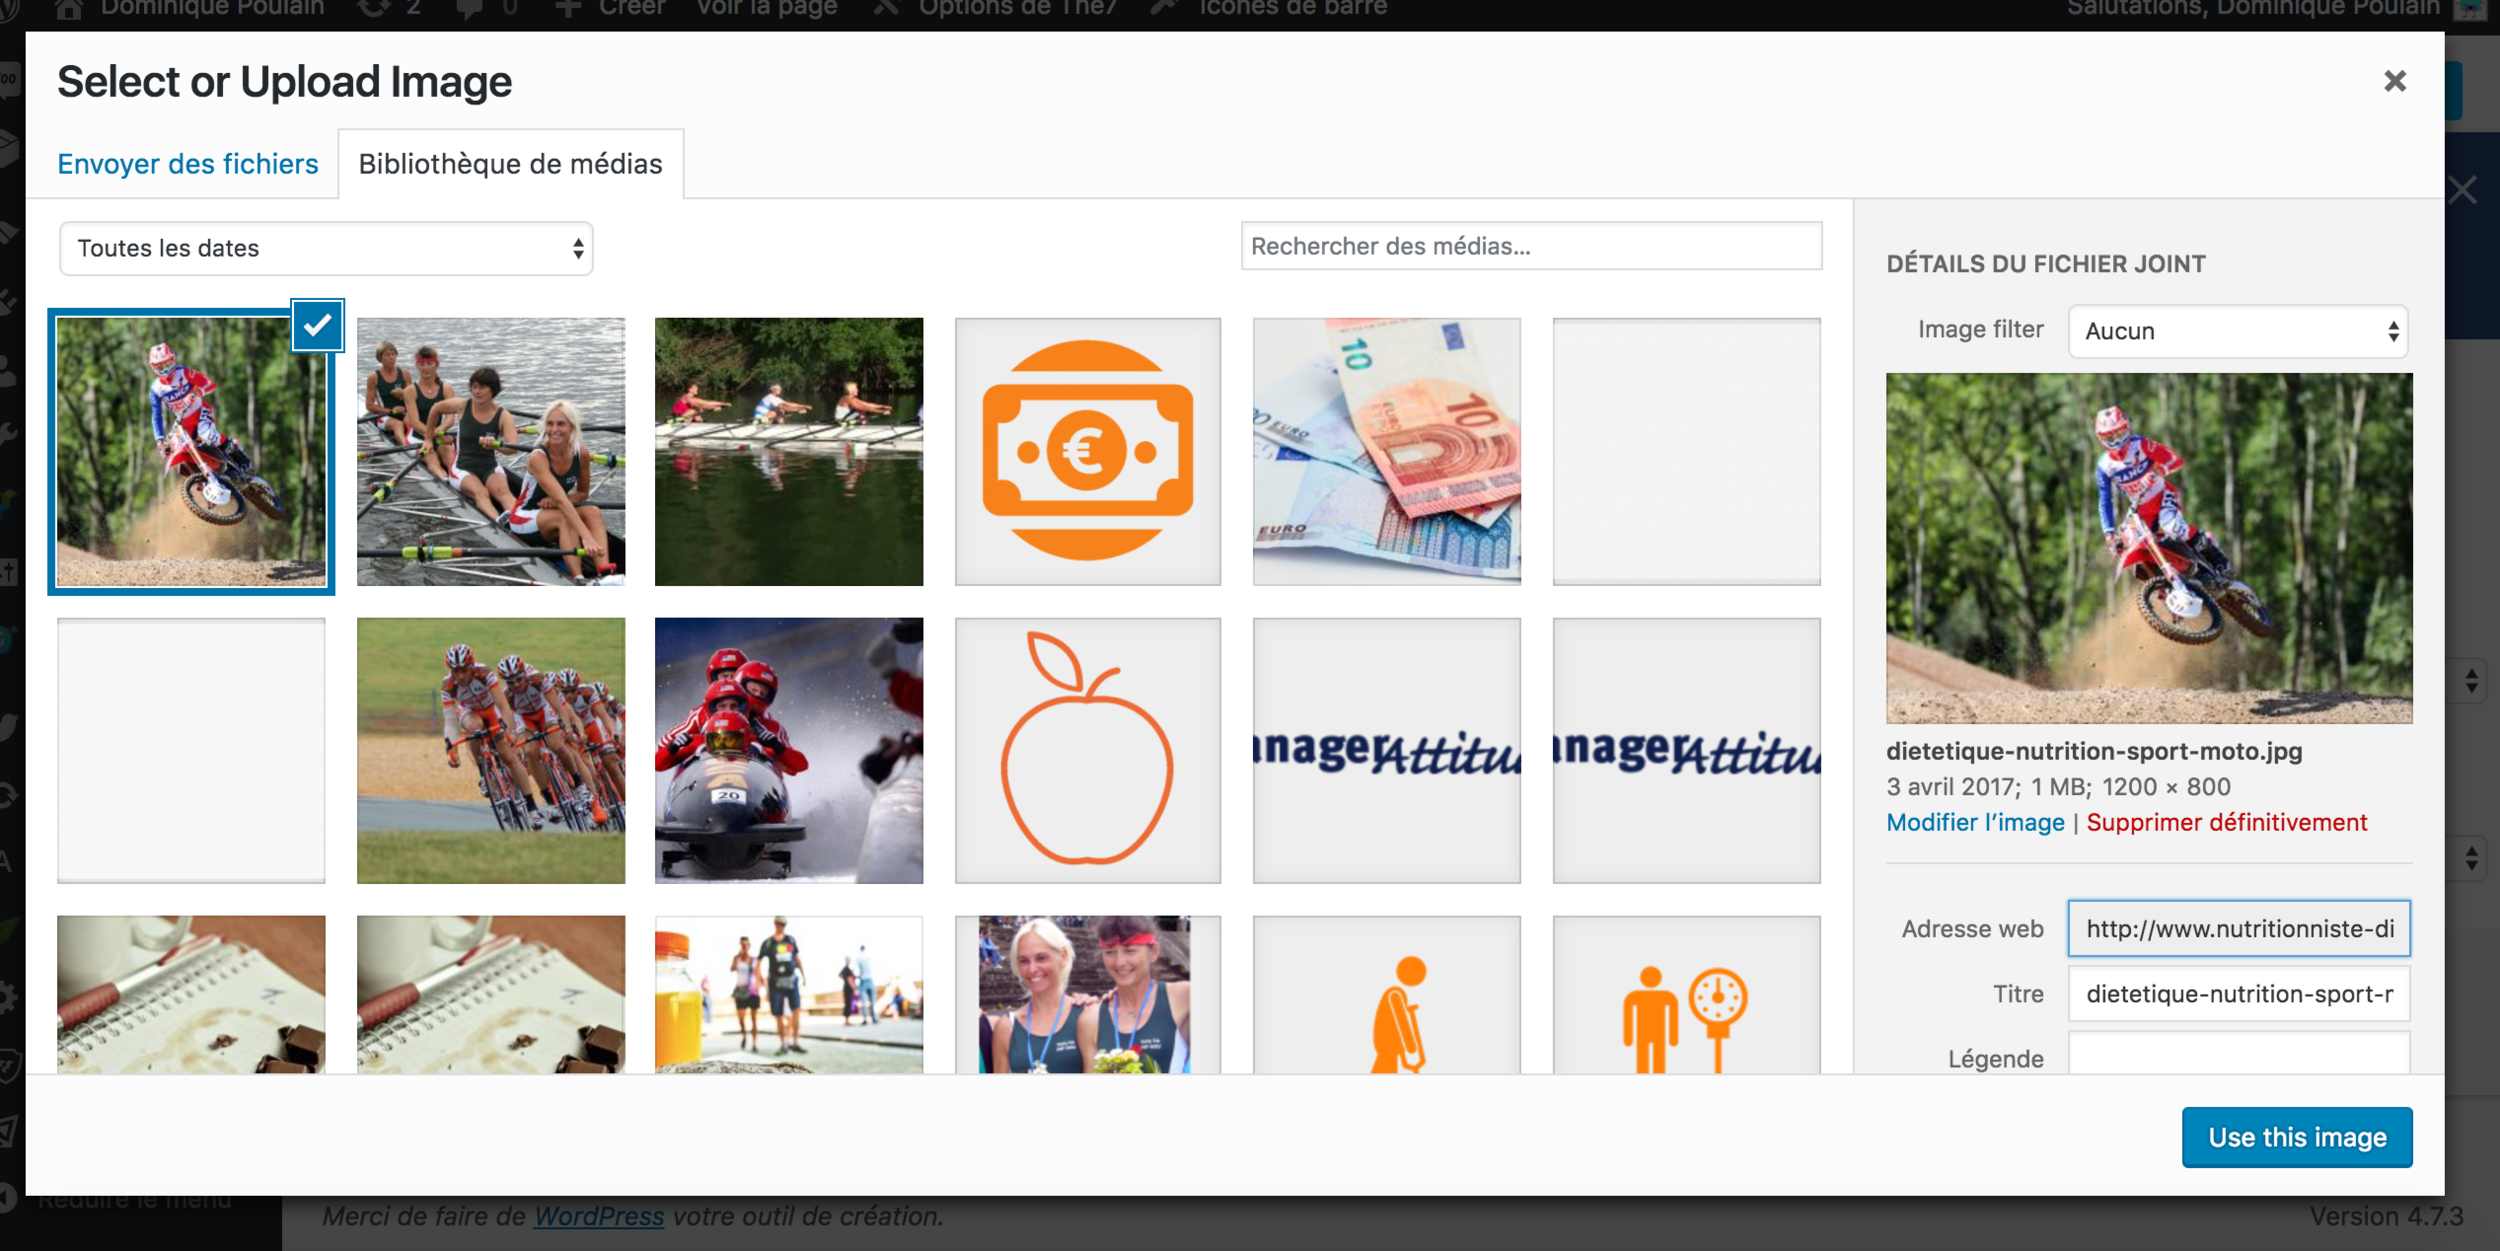Pick the orange person with scale icon

coord(1686,1000)
